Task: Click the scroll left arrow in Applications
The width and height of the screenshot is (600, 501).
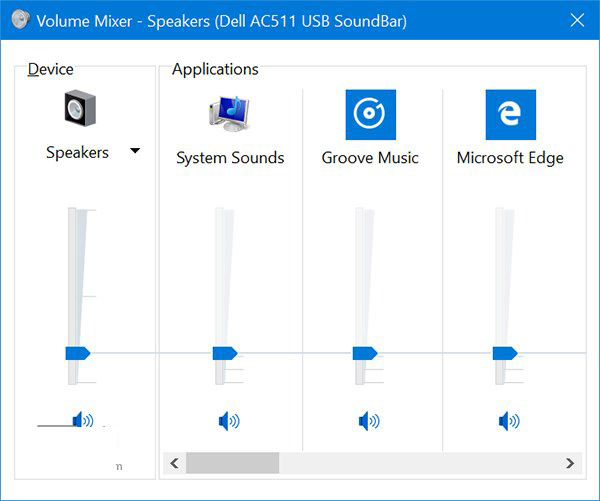Action: pyautogui.click(x=174, y=463)
